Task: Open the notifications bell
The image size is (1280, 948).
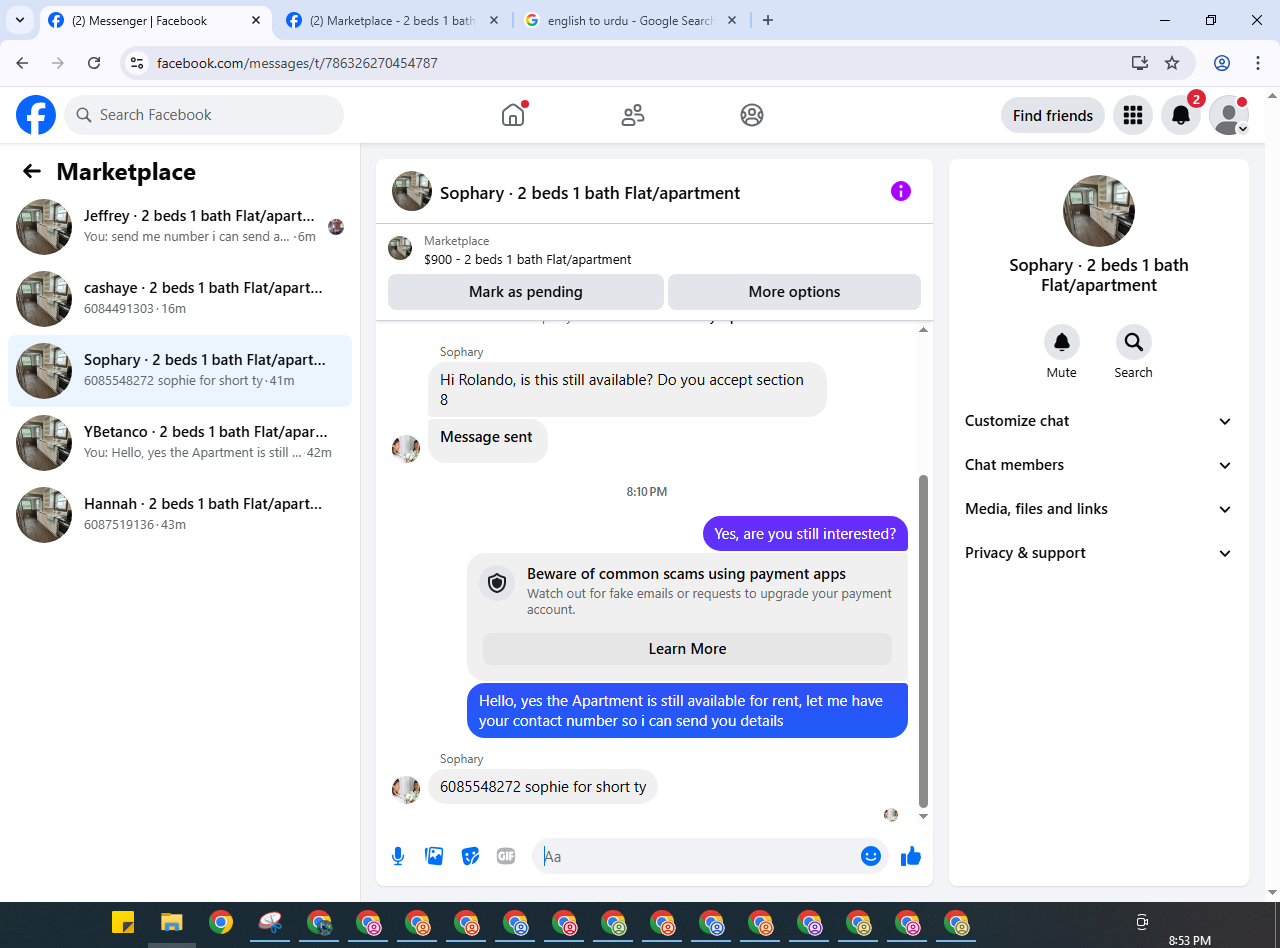Action: (x=1181, y=115)
